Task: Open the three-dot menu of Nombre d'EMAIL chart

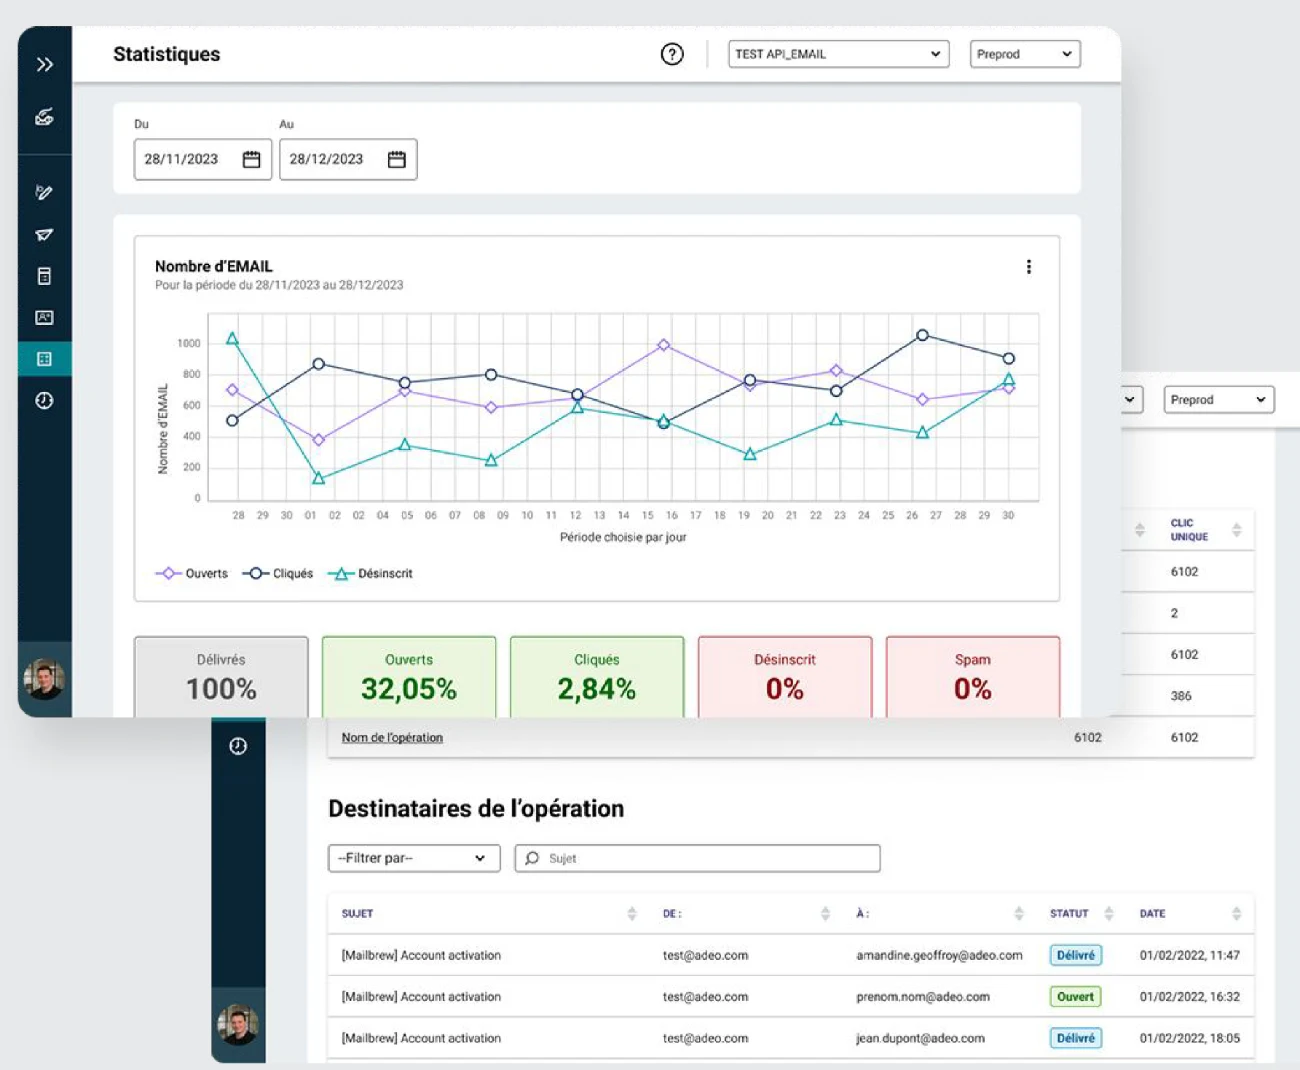Action: [1029, 267]
